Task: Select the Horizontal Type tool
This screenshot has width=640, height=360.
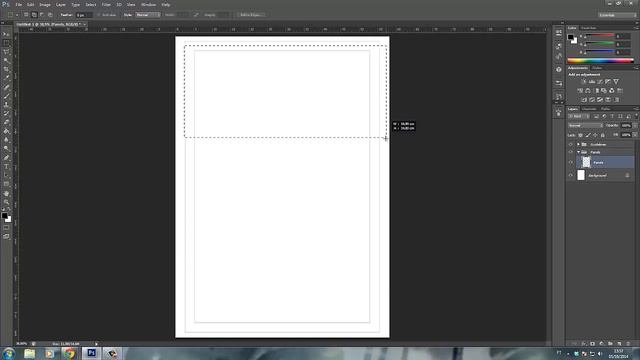Action: (x=6, y=167)
